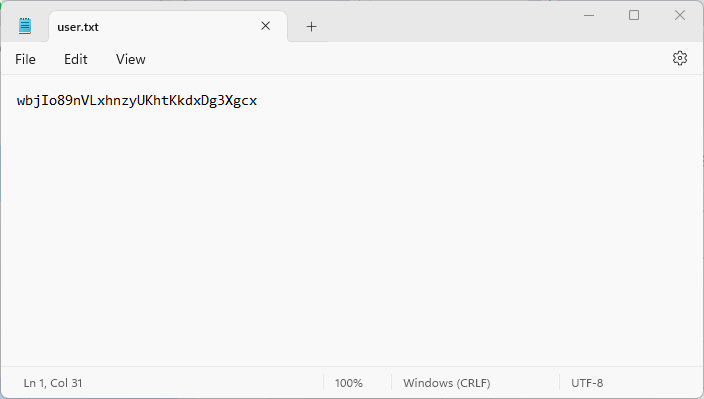The height and width of the screenshot is (399, 704).
Task: Place cursor before the leading wbj characters
Action: pyautogui.click(x=17, y=101)
